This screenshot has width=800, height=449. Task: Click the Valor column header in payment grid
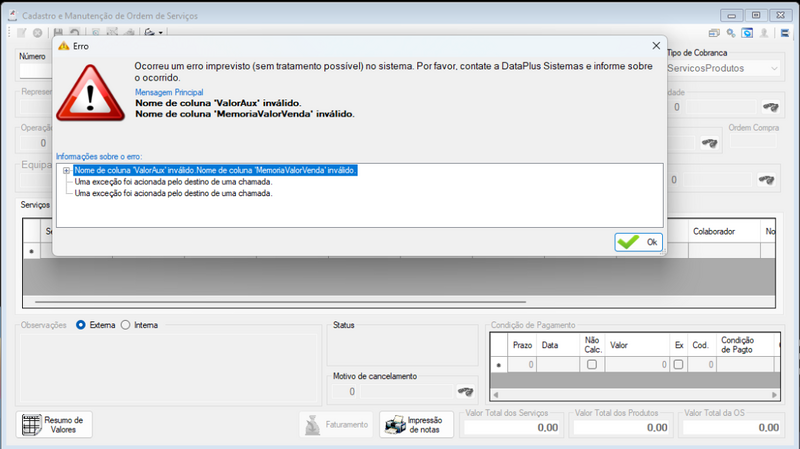pyautogui.click(x=637, y=345)
